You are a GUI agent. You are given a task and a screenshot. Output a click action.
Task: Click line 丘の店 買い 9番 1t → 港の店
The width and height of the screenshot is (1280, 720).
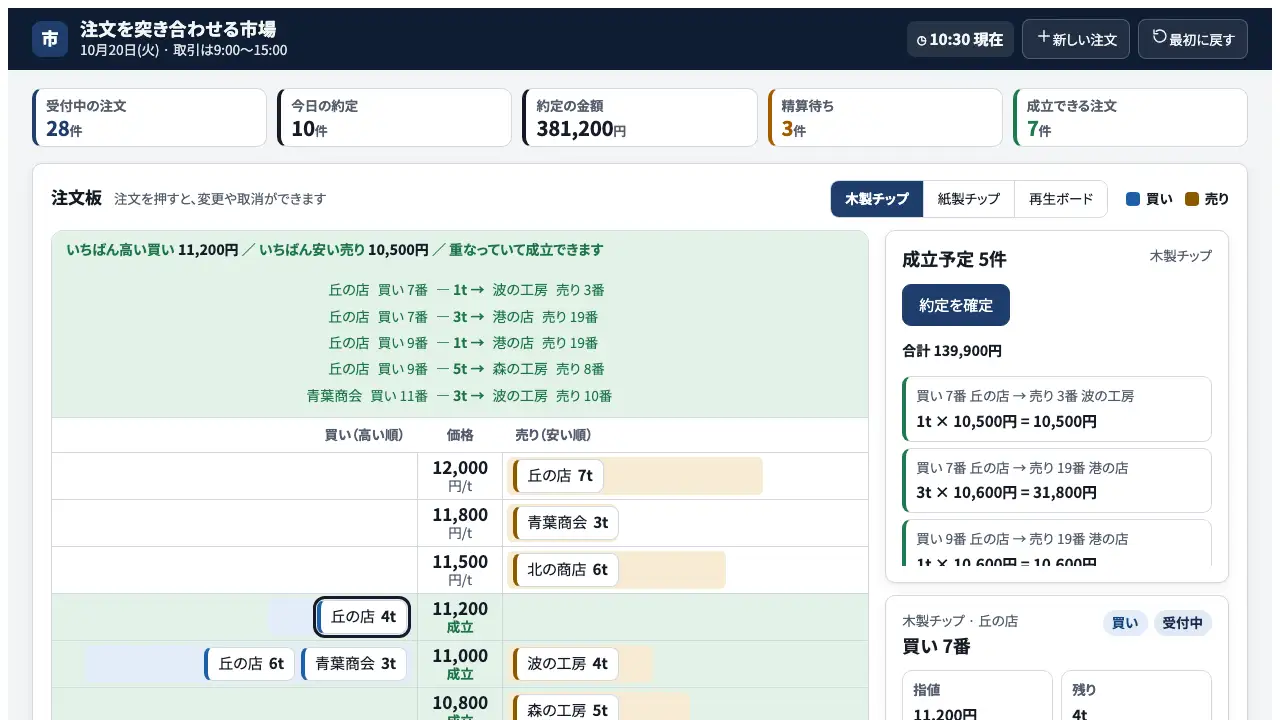point(464,343)
